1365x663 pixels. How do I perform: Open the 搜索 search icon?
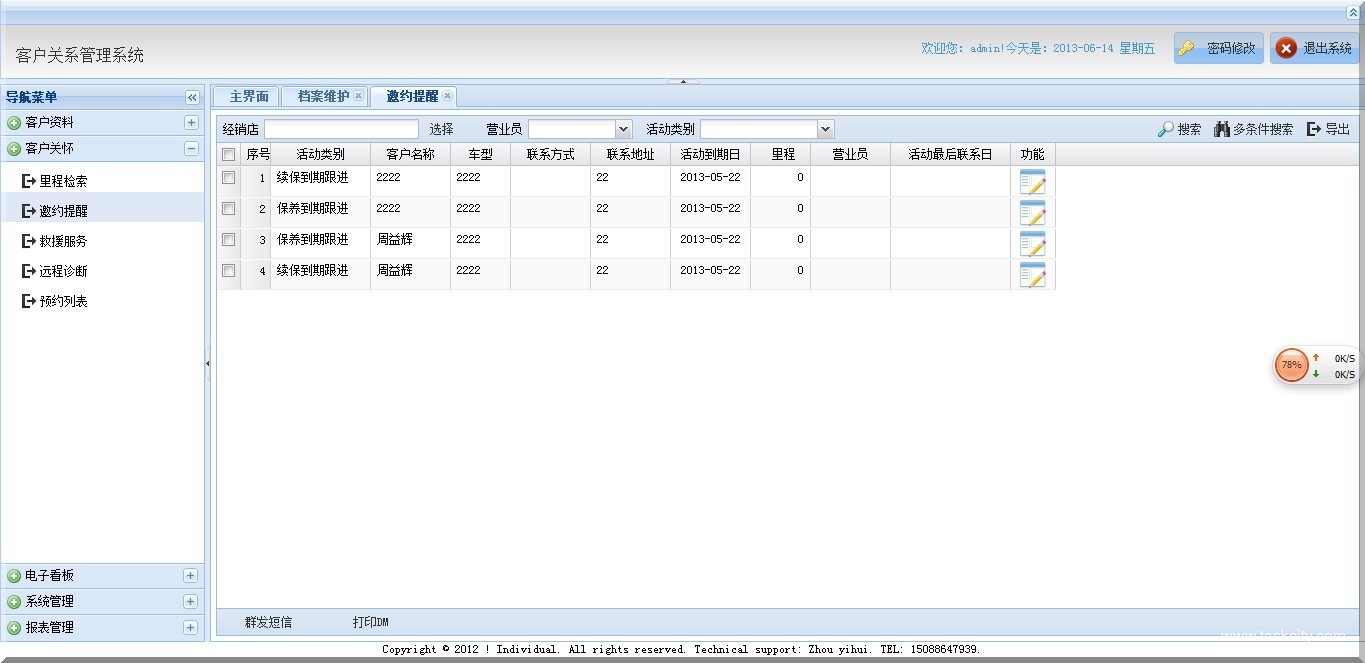coord(1165,128)
